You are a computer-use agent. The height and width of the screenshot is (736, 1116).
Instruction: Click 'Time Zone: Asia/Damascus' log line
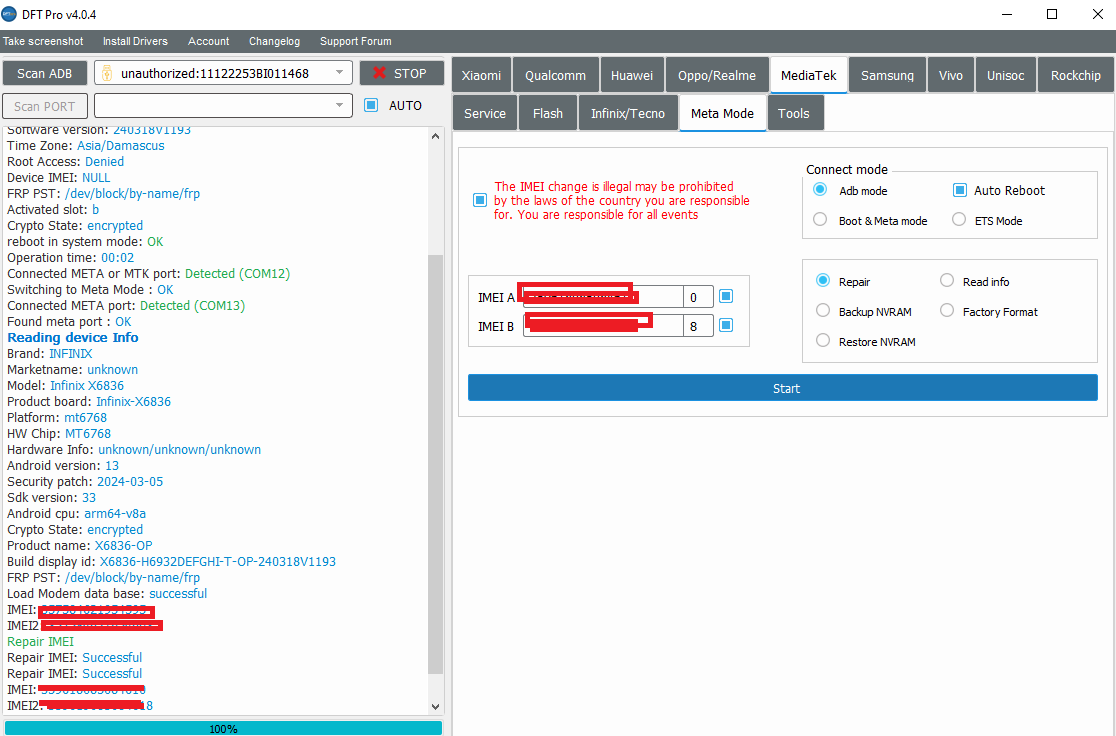tap(85, 145)
